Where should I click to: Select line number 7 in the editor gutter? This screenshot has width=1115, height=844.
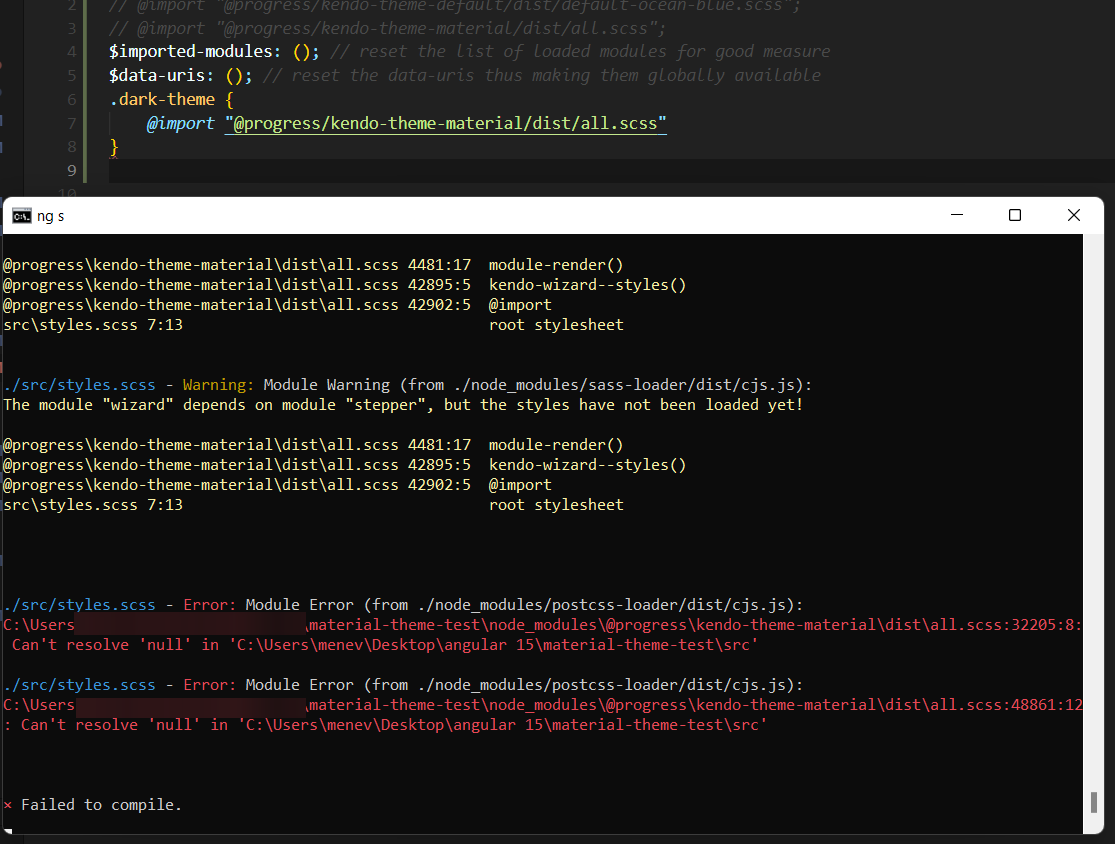pos(71,123)
